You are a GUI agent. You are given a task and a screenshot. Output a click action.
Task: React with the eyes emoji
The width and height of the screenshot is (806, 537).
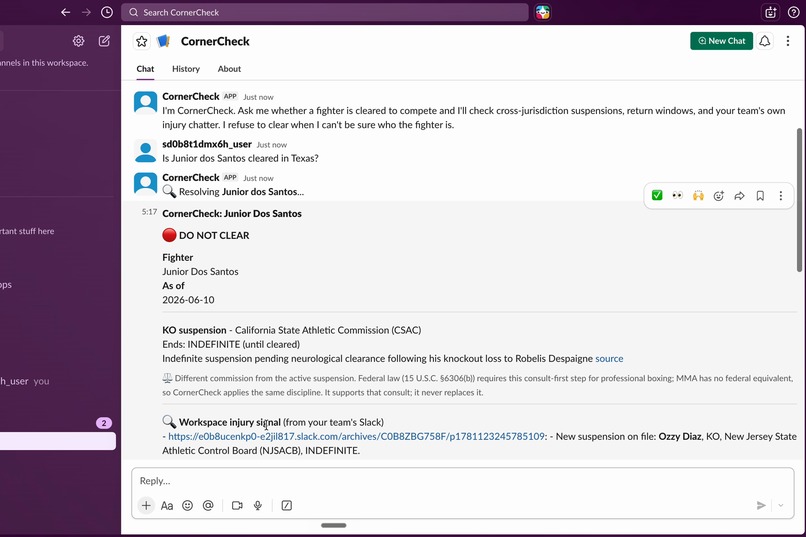[x=677, y=195]
